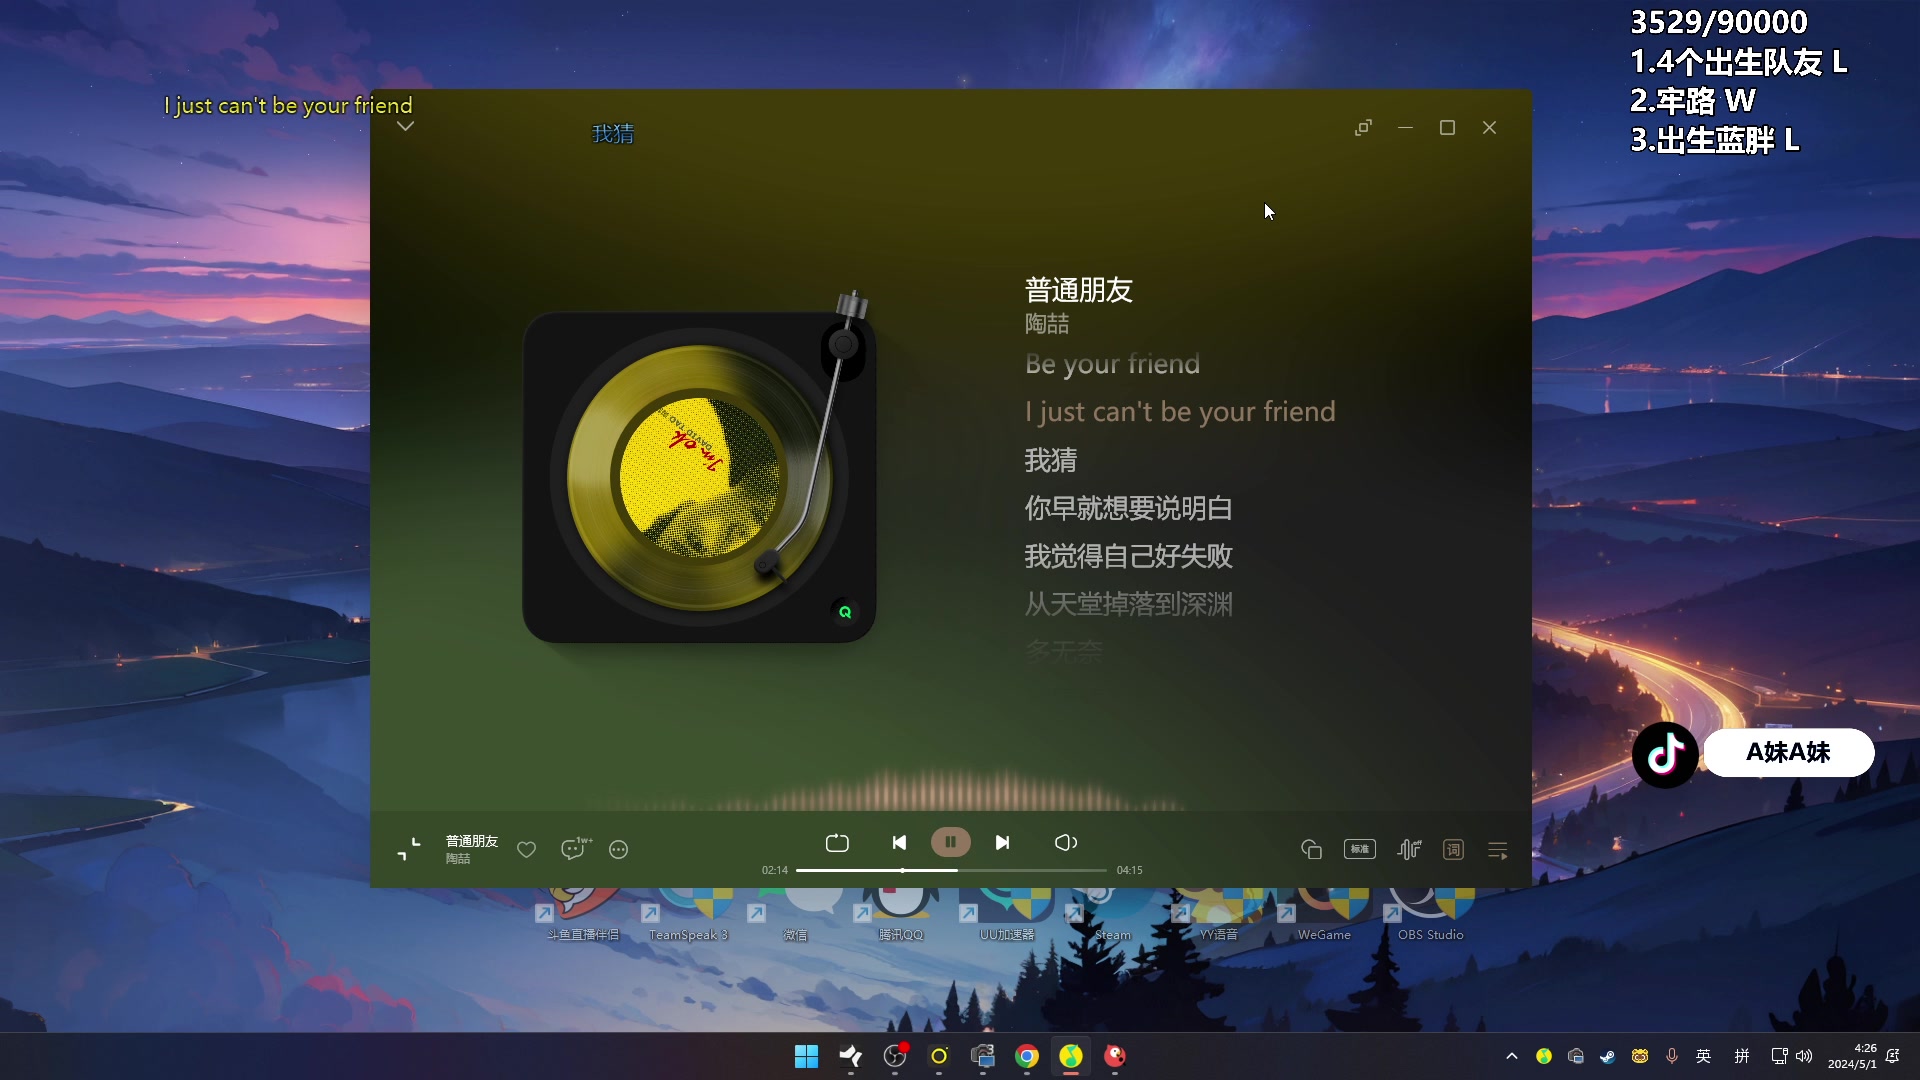
Task: Open the 词 lyrics panel
Action: tap(1453, 849)
